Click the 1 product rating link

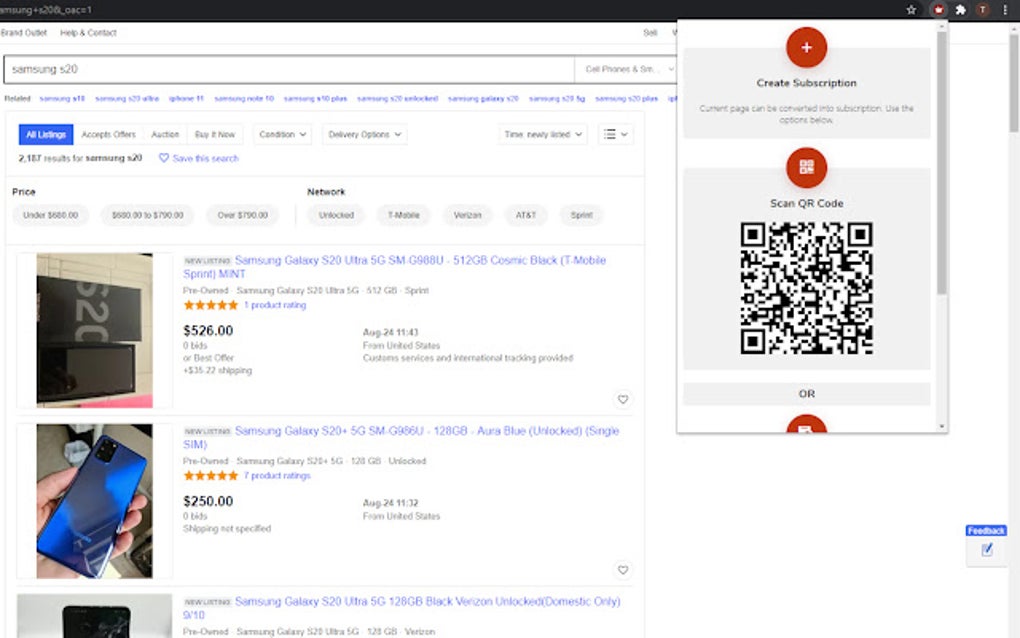275,305
